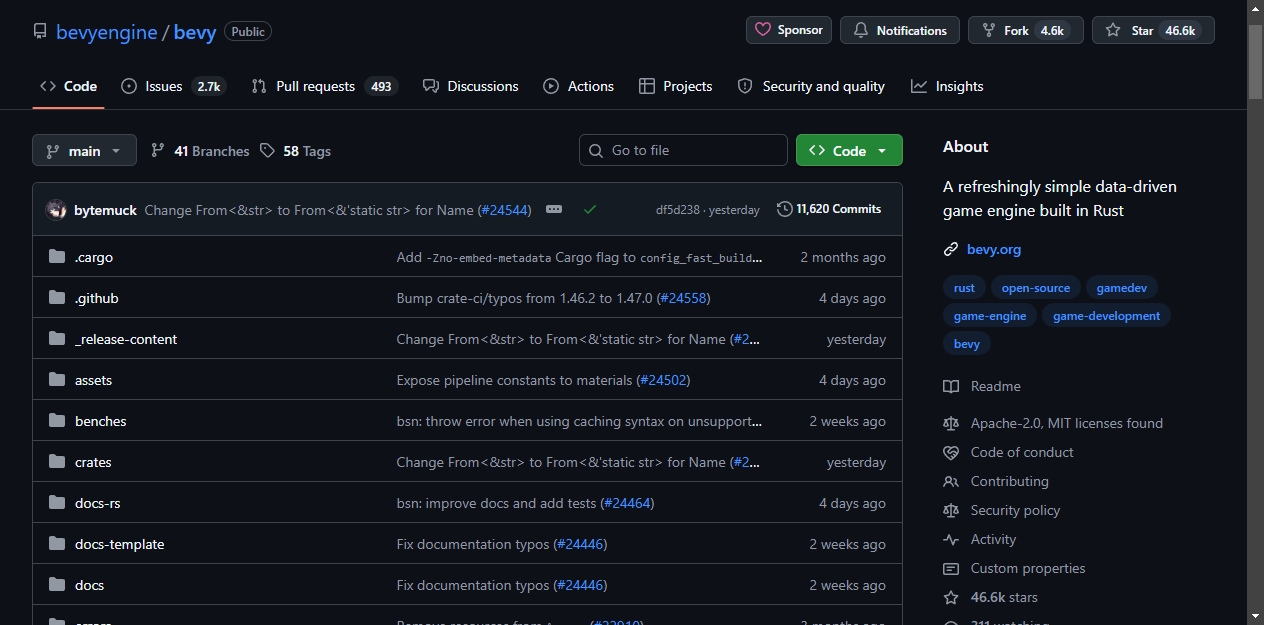Click the benches folder icon
The image size is (1264, 625).
(57, 421)
